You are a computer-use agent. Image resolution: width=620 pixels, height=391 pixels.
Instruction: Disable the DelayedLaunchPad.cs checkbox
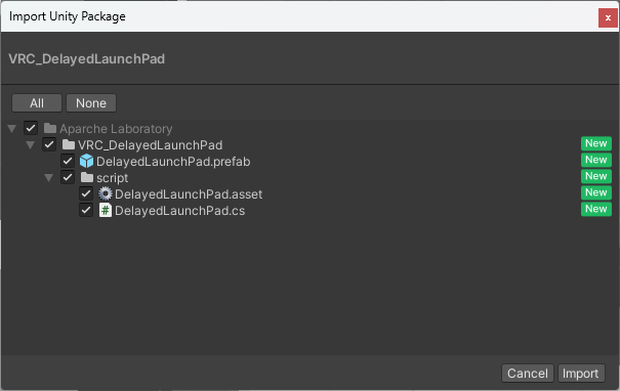pyautogui.click(x=86, y=210)
